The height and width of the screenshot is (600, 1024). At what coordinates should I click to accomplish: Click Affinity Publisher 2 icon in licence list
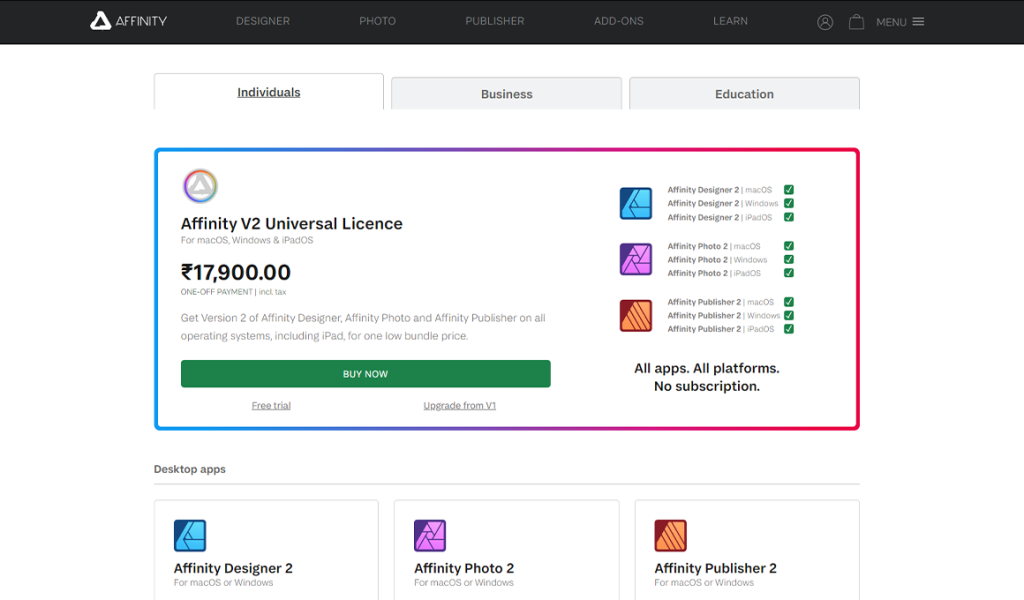635,315
